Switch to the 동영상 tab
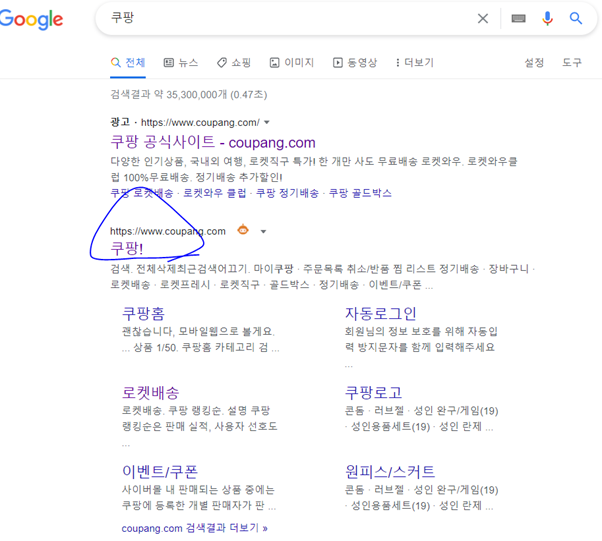The height and width of the screenshot is (541, 602). point(355,63)
